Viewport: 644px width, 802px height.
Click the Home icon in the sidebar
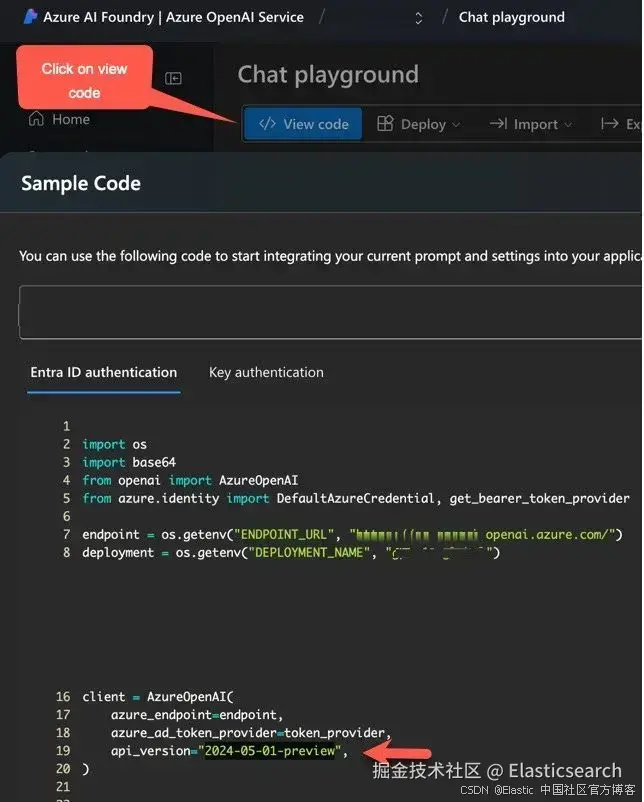point(36,119)
